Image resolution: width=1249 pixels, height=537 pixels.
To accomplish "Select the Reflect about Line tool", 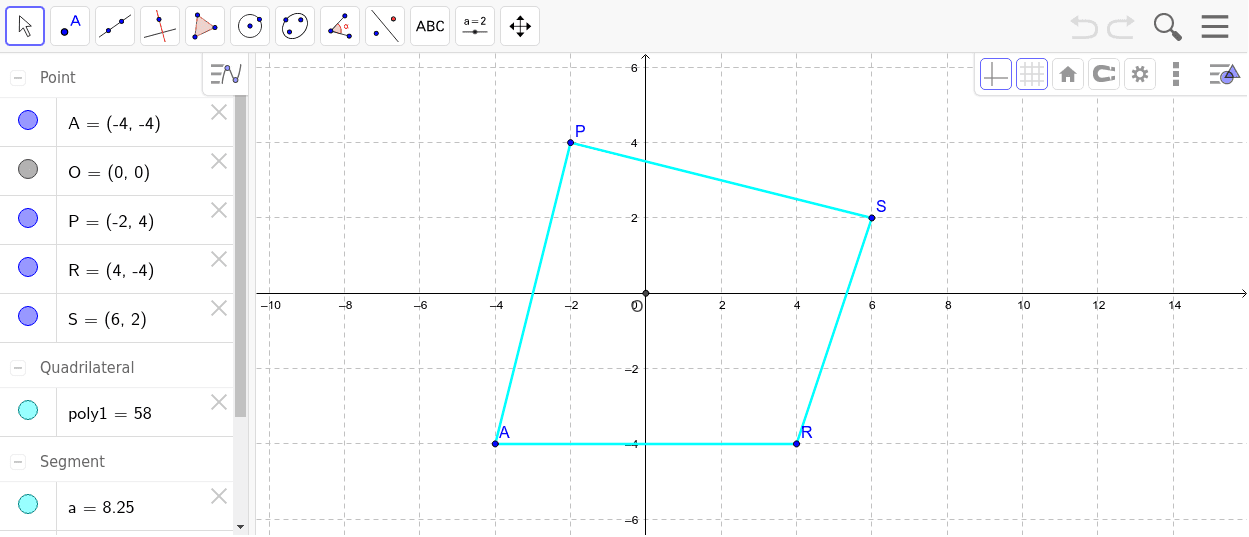I will tap(385, 26).
